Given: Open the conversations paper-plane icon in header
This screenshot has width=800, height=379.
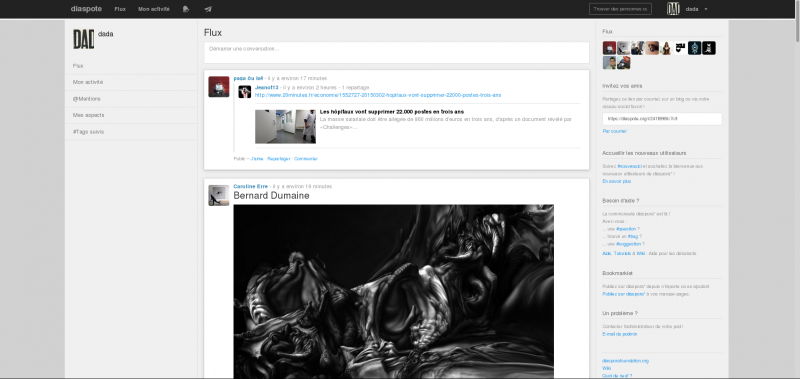Looking at the screenshot, I should pyautogui.click(x=208, y=9).
